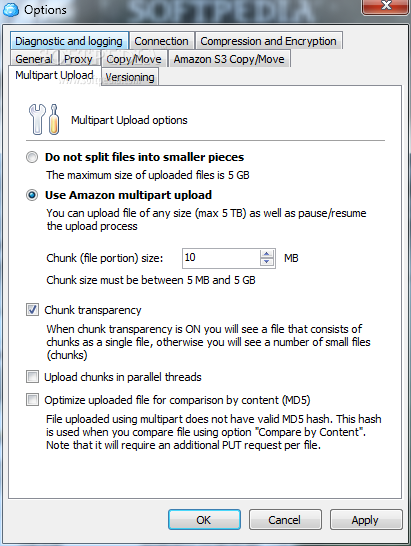Open Amazon S3 Copy/Move tab
The height and width of the screenshot is (546, 411).
229,59
